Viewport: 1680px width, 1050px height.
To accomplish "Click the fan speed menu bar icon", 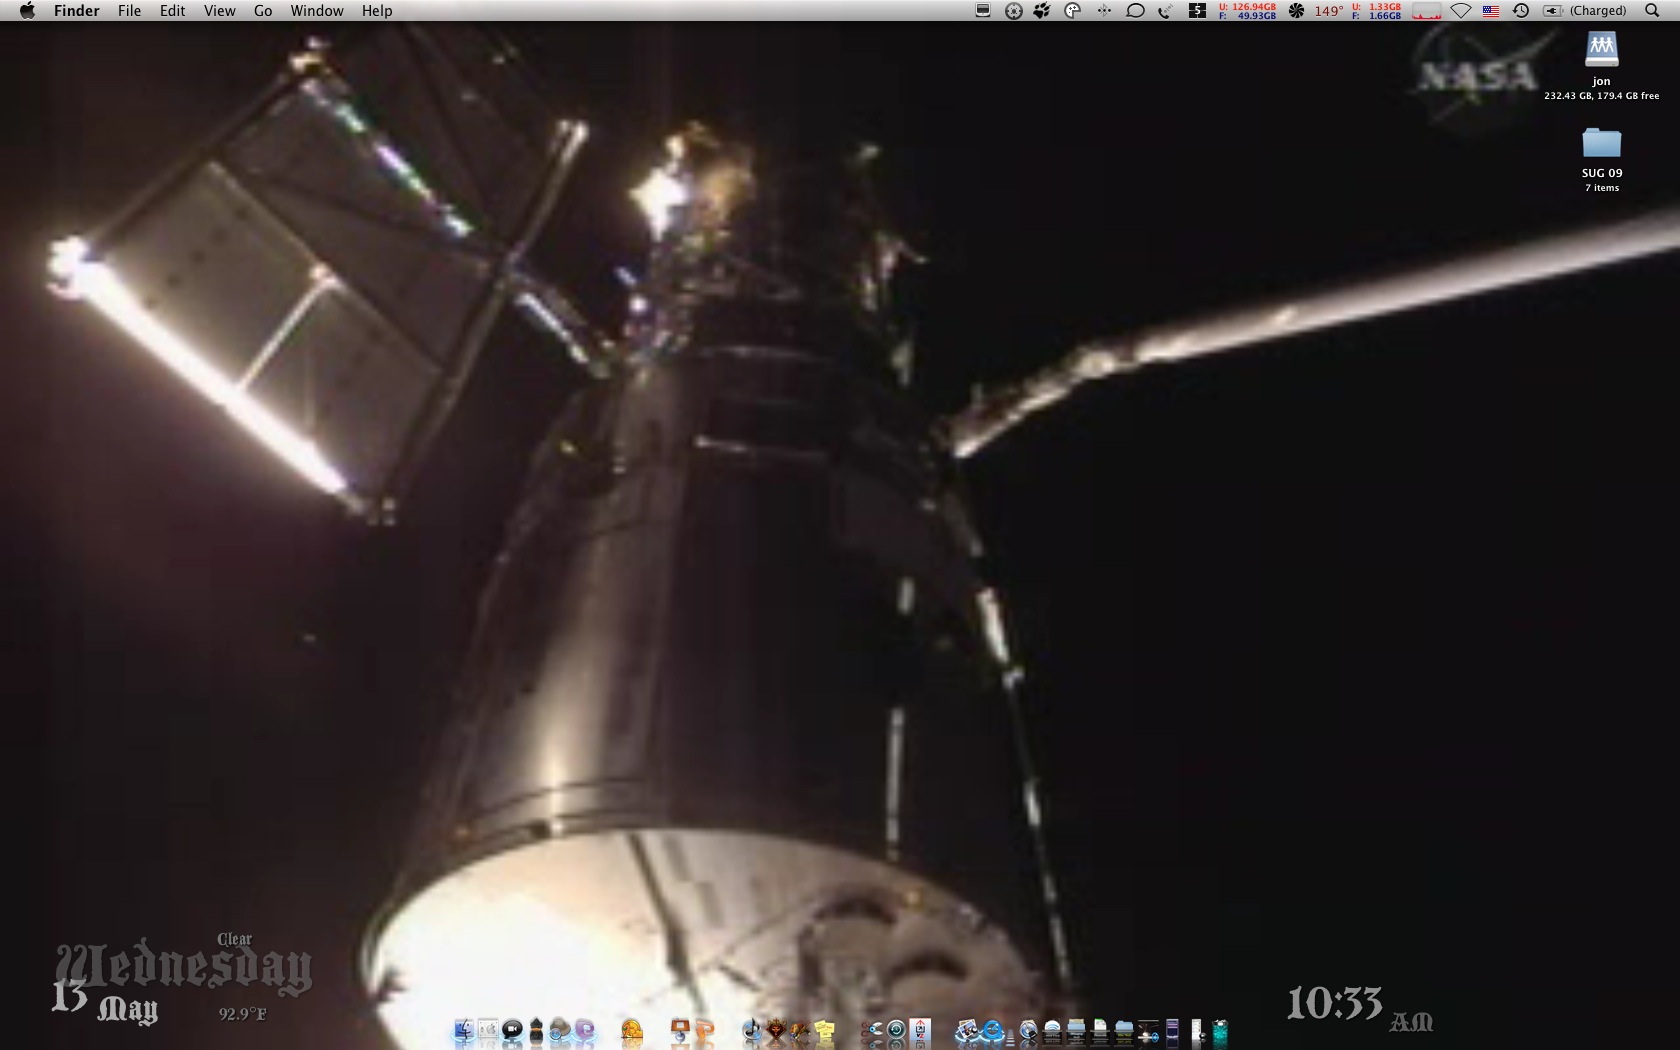I will pyautogui.click(x=1296, y=11).
